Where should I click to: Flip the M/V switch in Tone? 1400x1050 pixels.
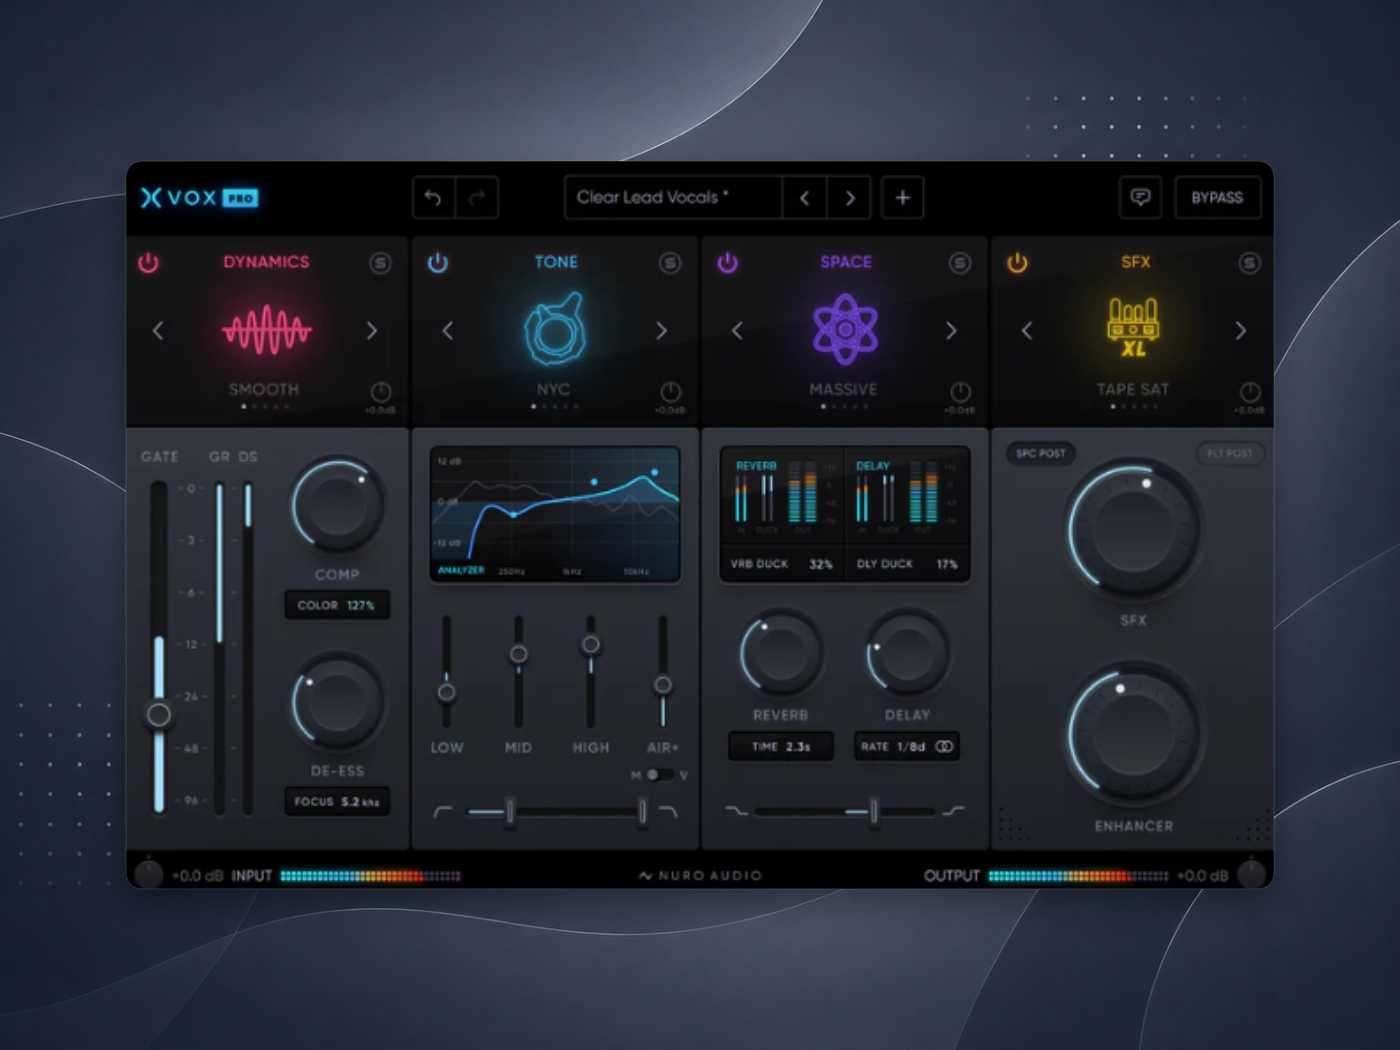pyautogui.click(x=658, y=775)
